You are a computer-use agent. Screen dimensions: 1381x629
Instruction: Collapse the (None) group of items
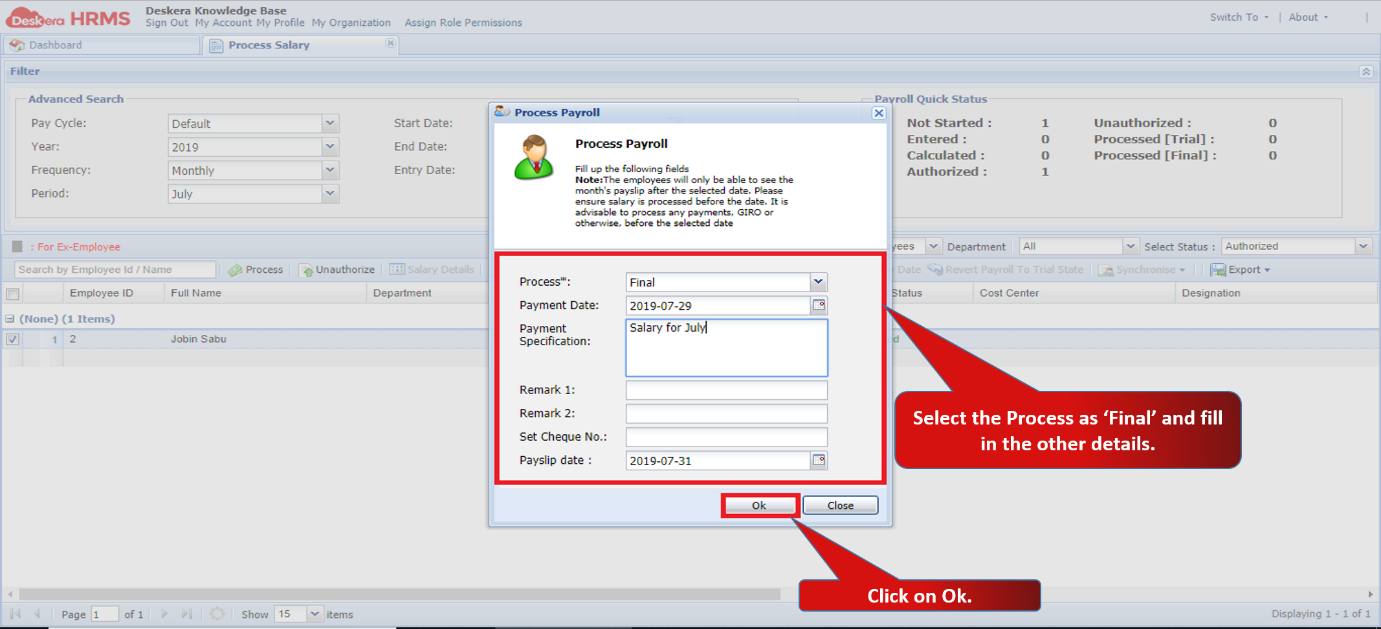(9, 319)
